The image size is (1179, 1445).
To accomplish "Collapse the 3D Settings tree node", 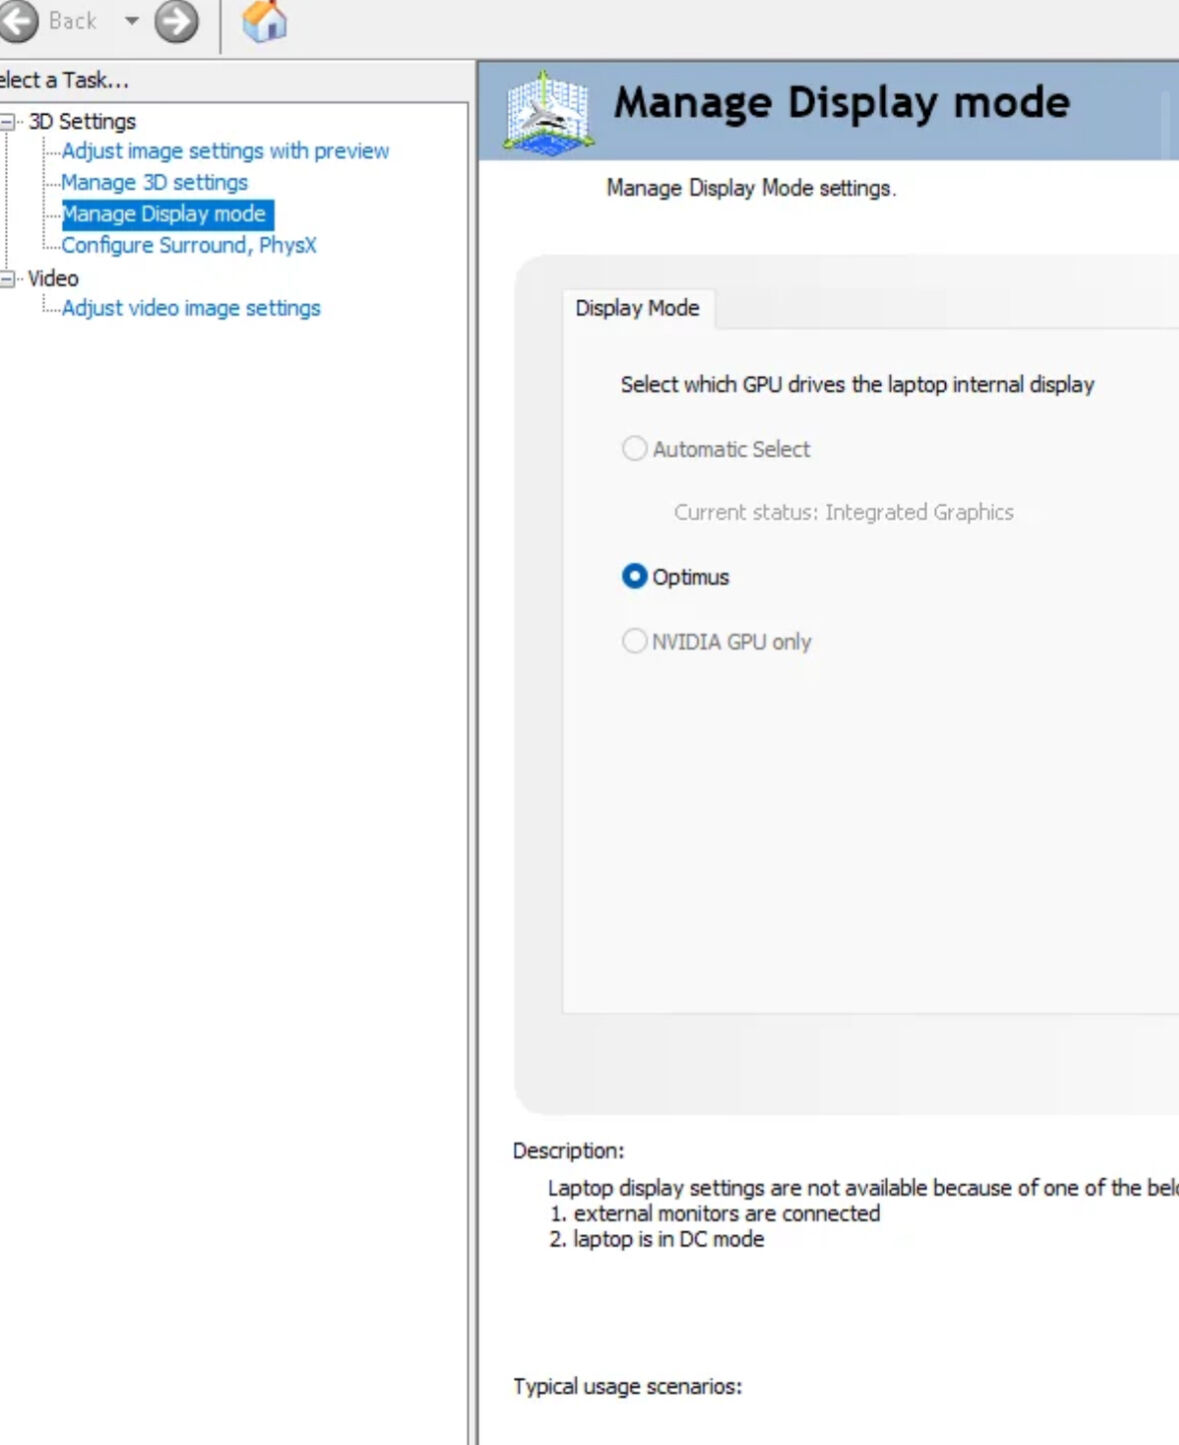I will 8,122.
